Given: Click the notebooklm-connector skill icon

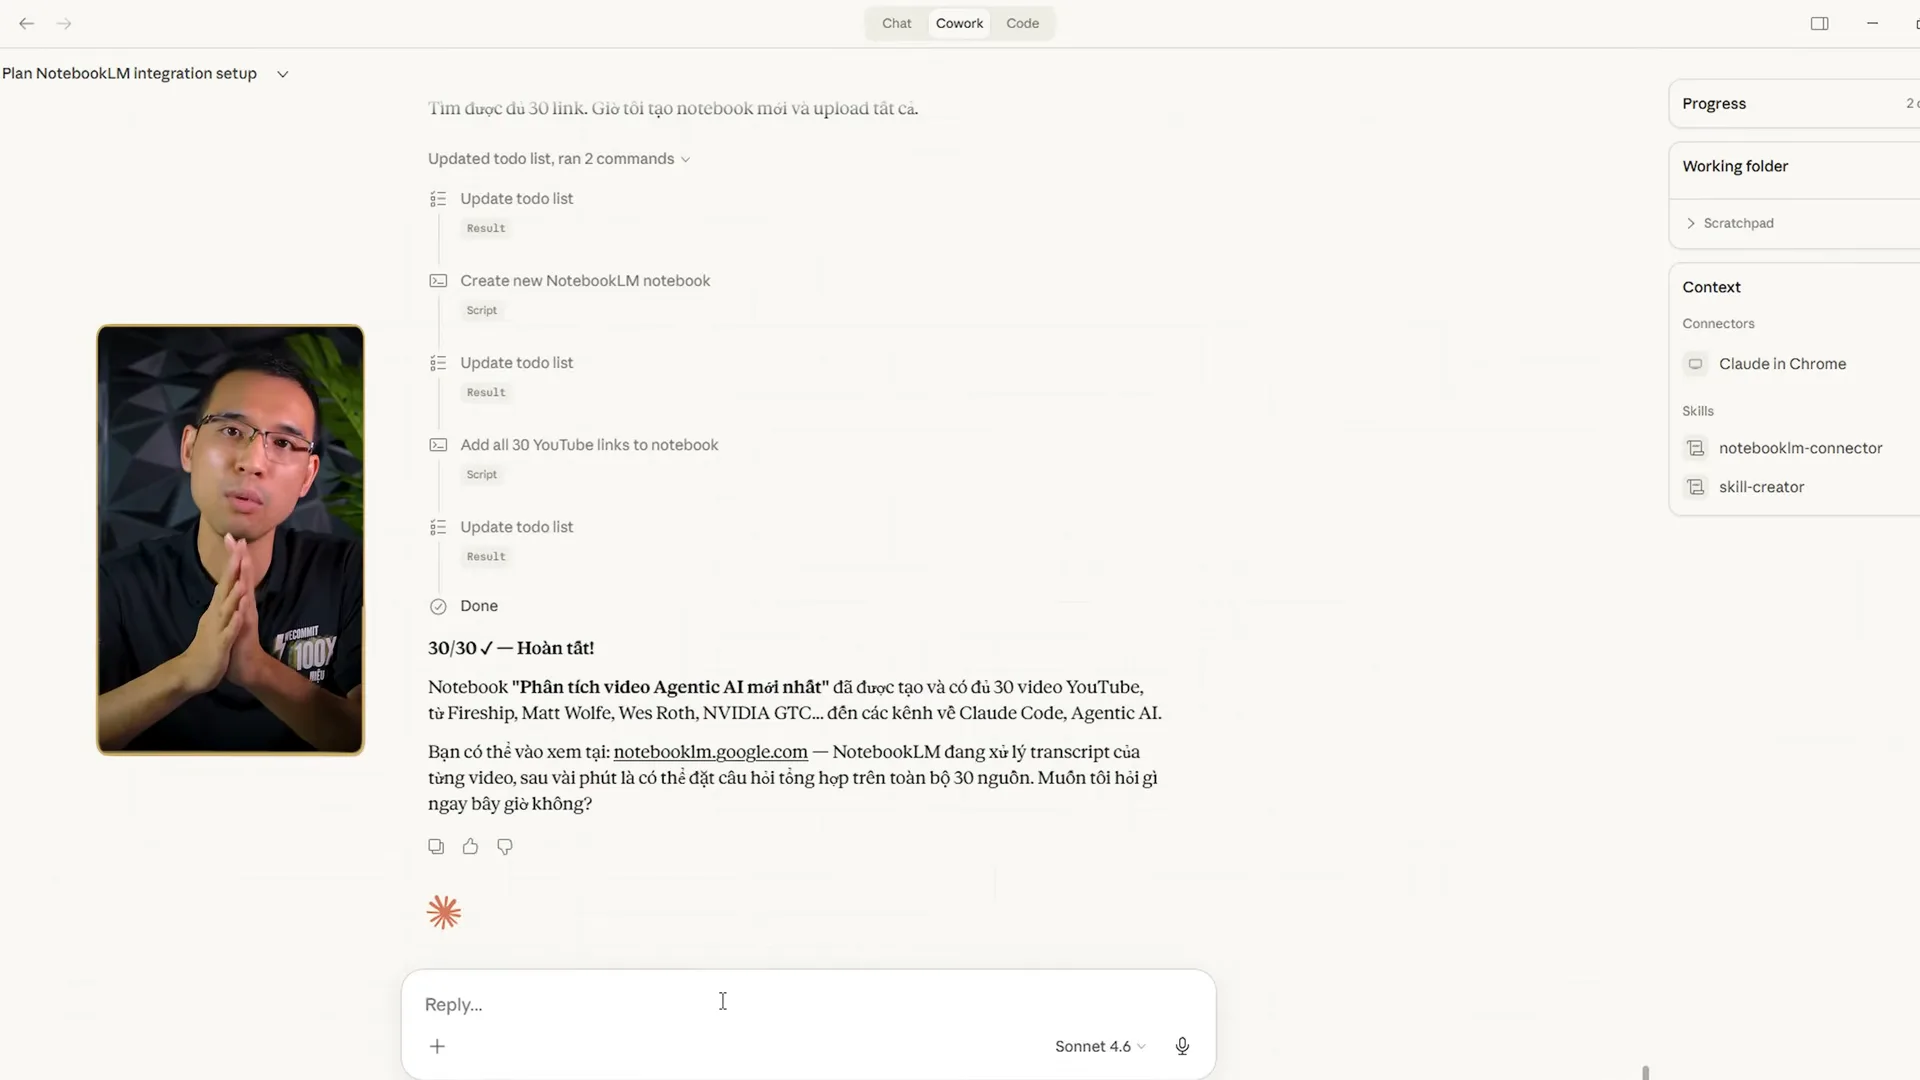Looking at the screenshot, I should click(1695, 448).
